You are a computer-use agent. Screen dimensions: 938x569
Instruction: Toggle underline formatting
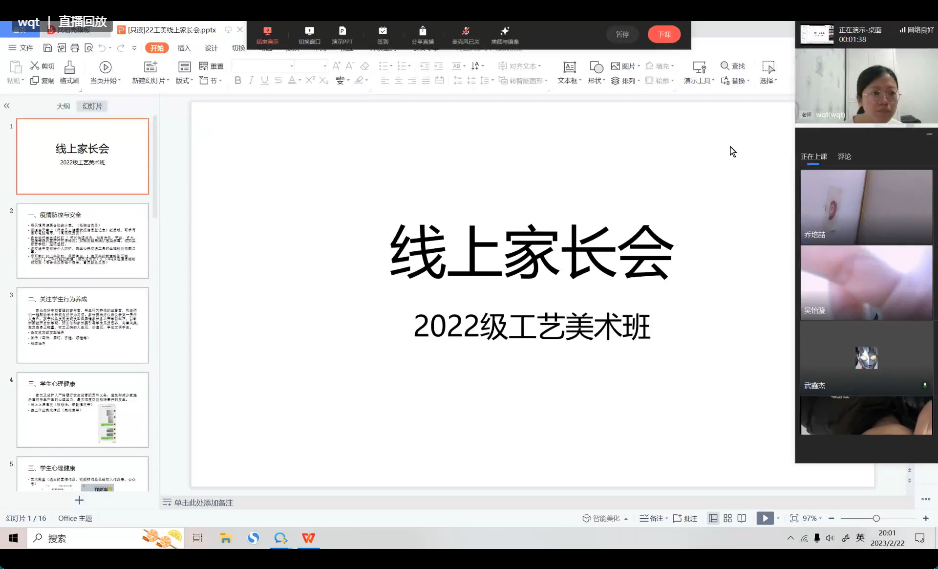pos(264,80)
